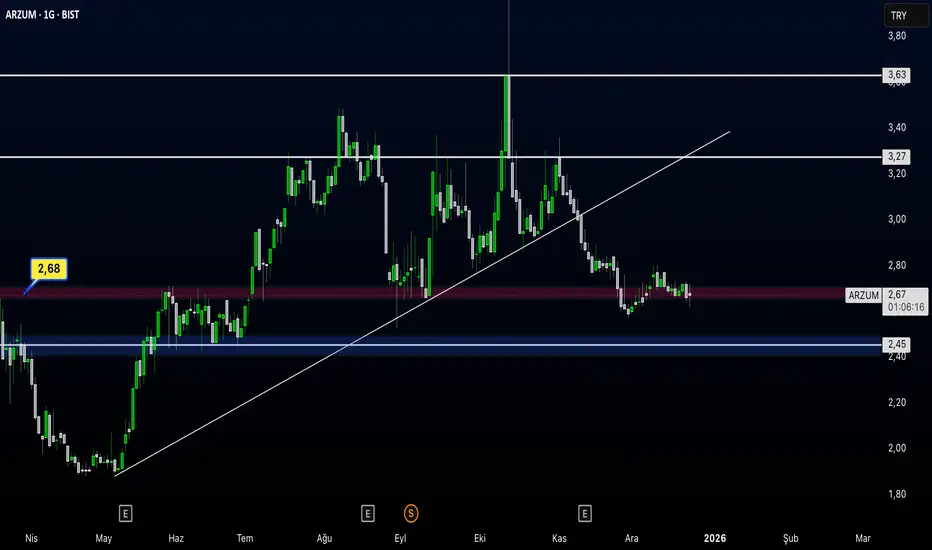
Task: Click the Şub month label
Action: point(791,538)
